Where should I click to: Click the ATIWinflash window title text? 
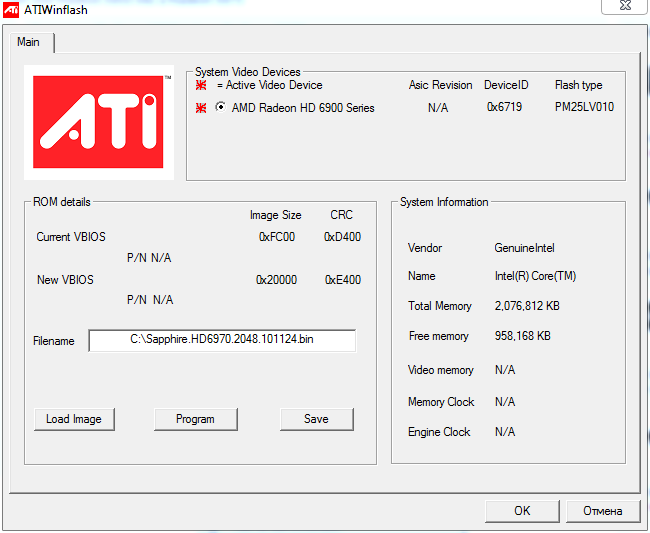tap(56, 10)
